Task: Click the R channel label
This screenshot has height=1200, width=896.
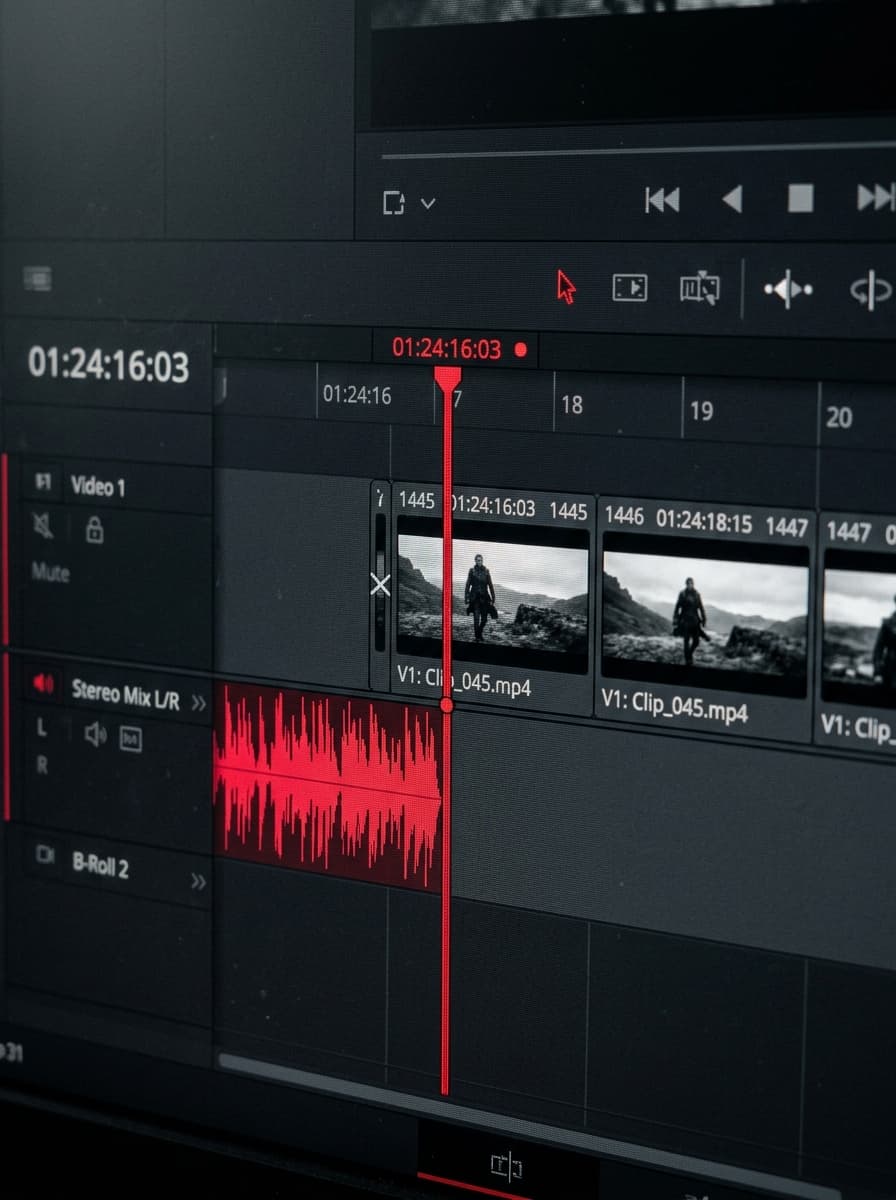Action: 42,764
